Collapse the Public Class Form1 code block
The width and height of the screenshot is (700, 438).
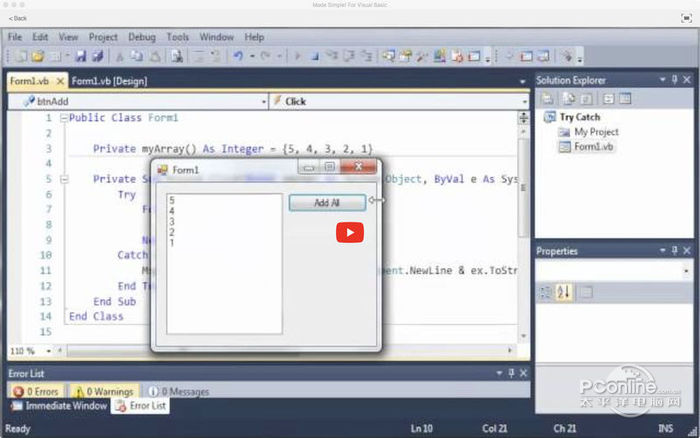pyautogui.click(x=63, y=118)
